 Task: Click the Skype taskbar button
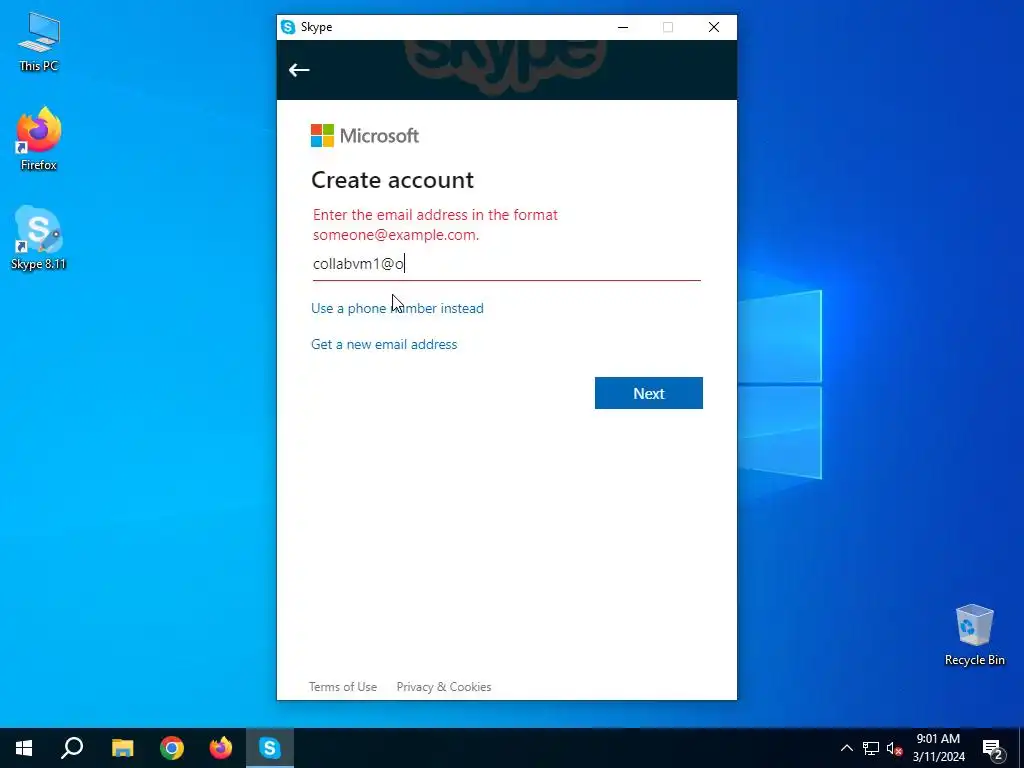click(270, 748)
